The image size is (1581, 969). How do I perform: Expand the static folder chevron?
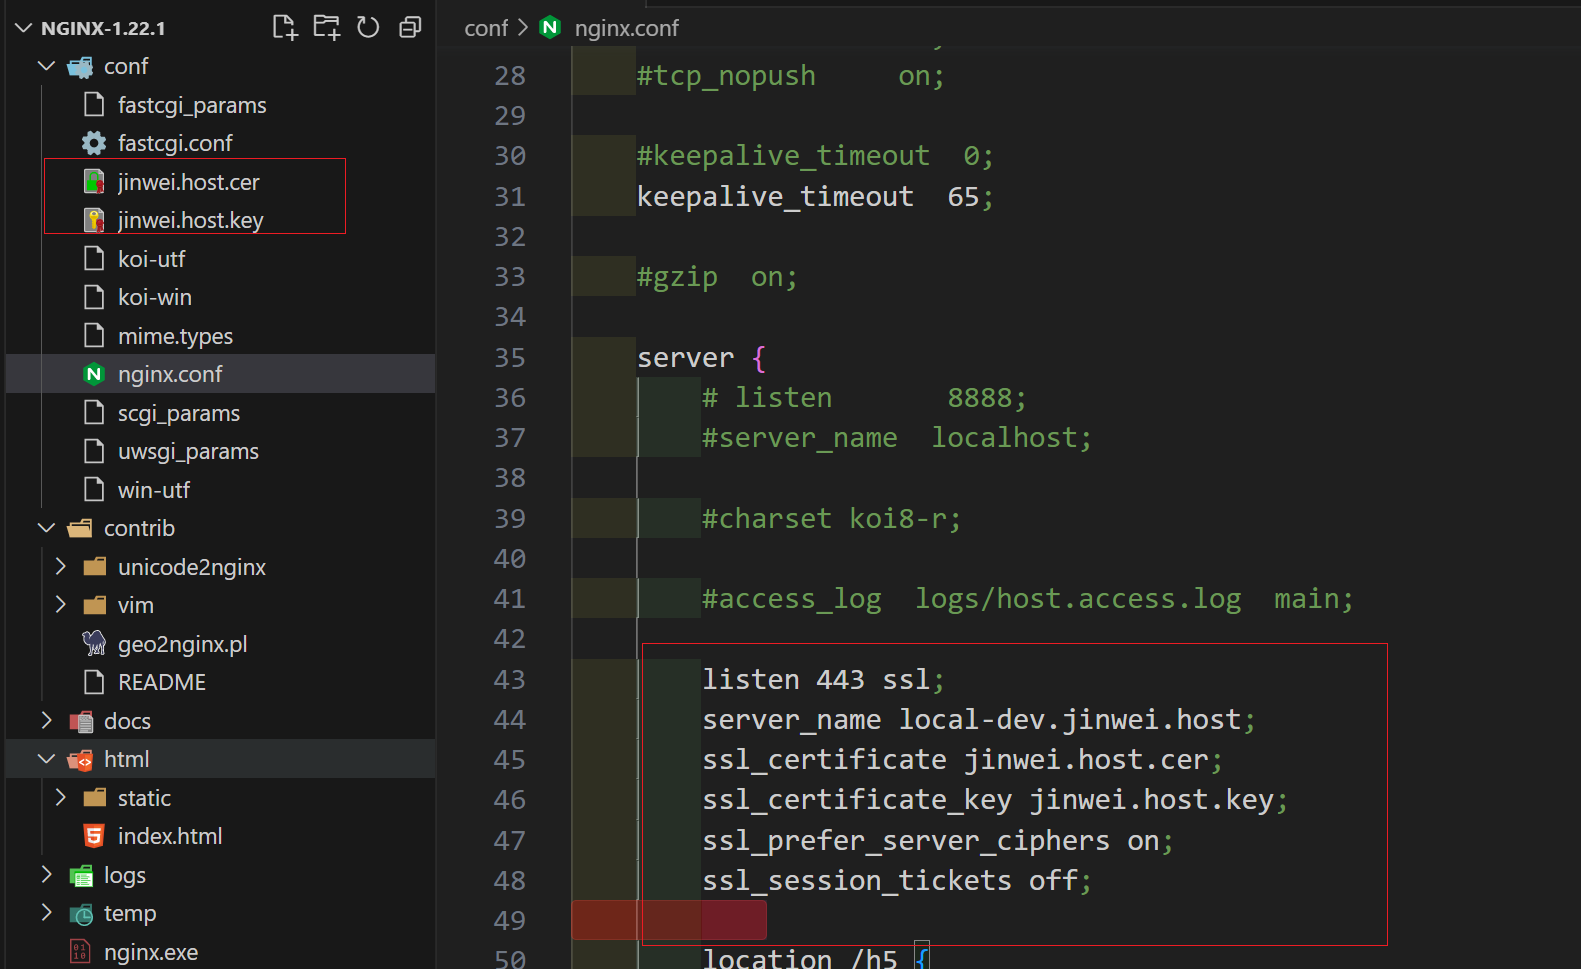(60, 797)
